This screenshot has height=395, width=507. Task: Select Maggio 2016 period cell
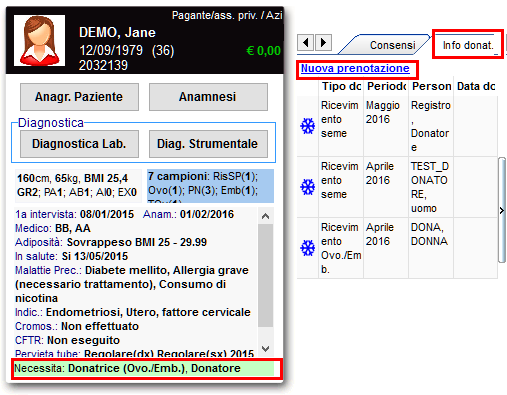pos(386,126)
